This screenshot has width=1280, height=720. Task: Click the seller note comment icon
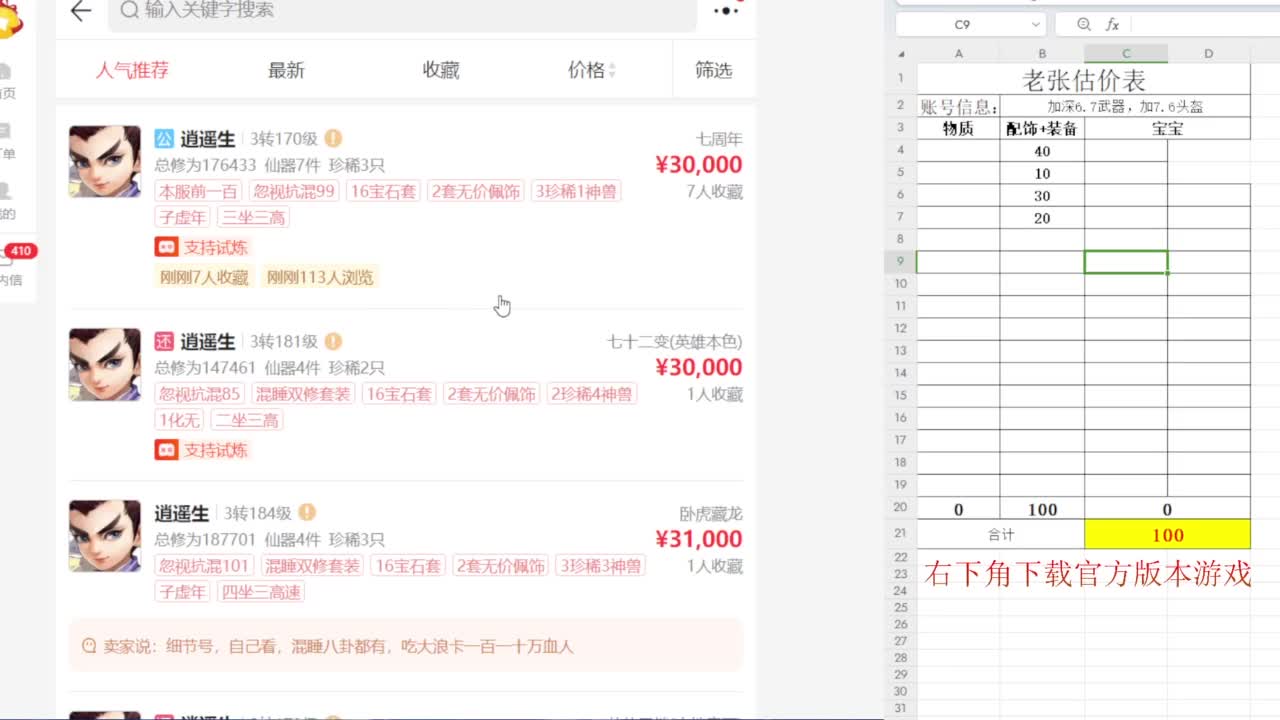coord(89,646)
